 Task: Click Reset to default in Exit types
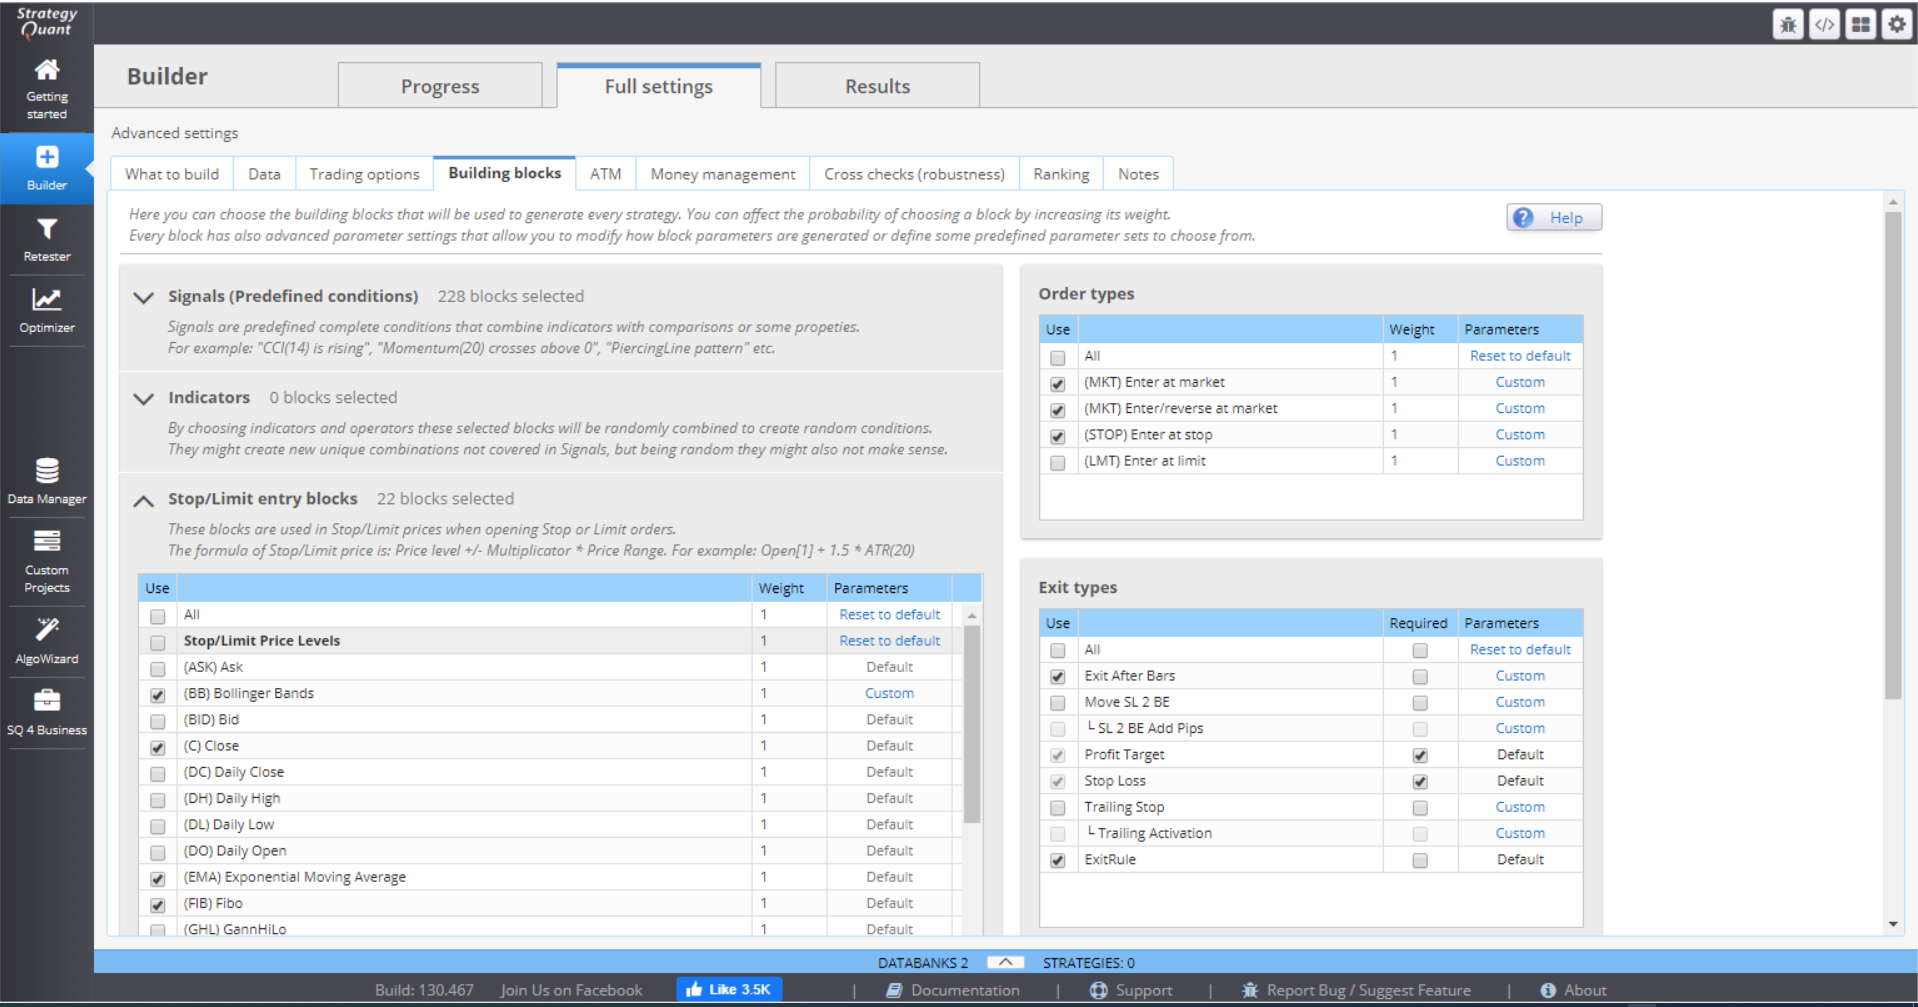point(1520,650)
